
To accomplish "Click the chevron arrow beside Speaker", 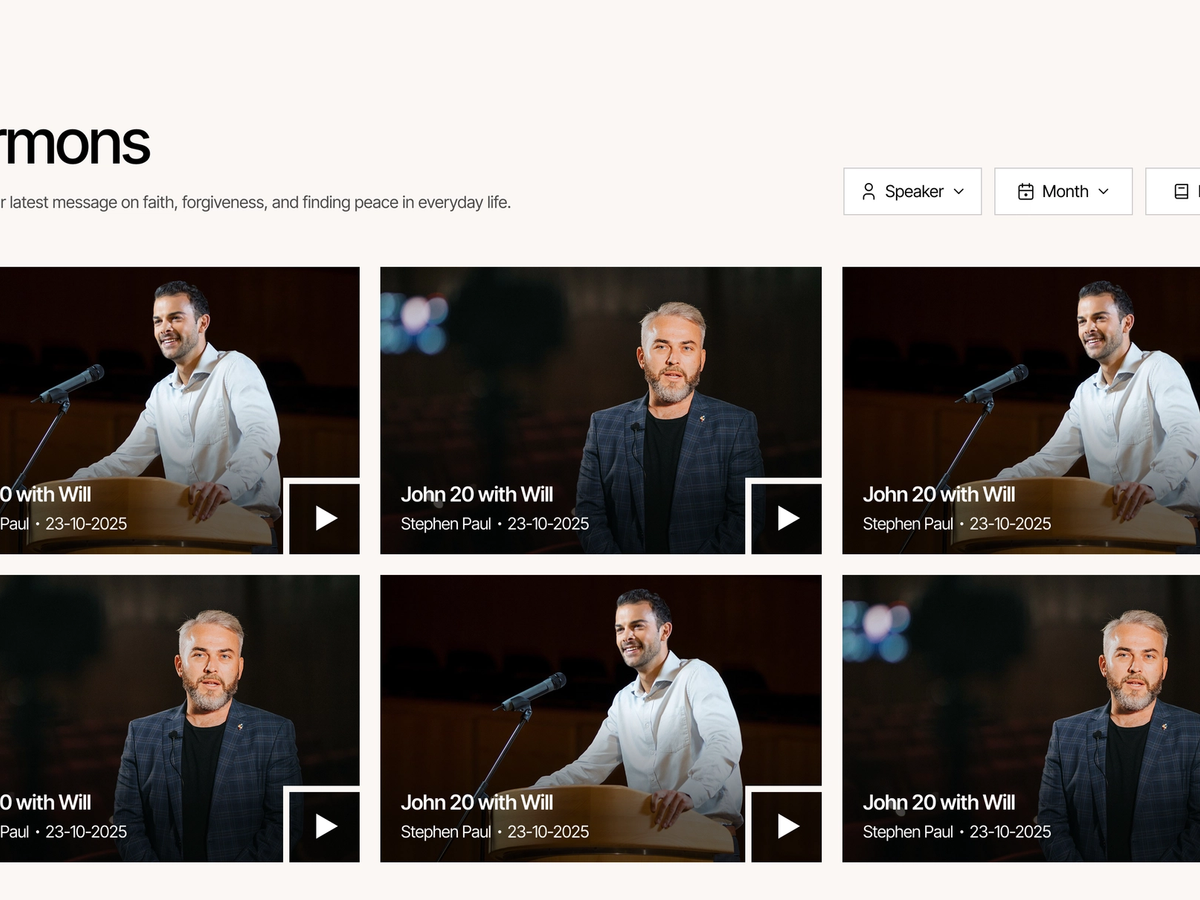I will pyautogui.click(x=958, y=191).
